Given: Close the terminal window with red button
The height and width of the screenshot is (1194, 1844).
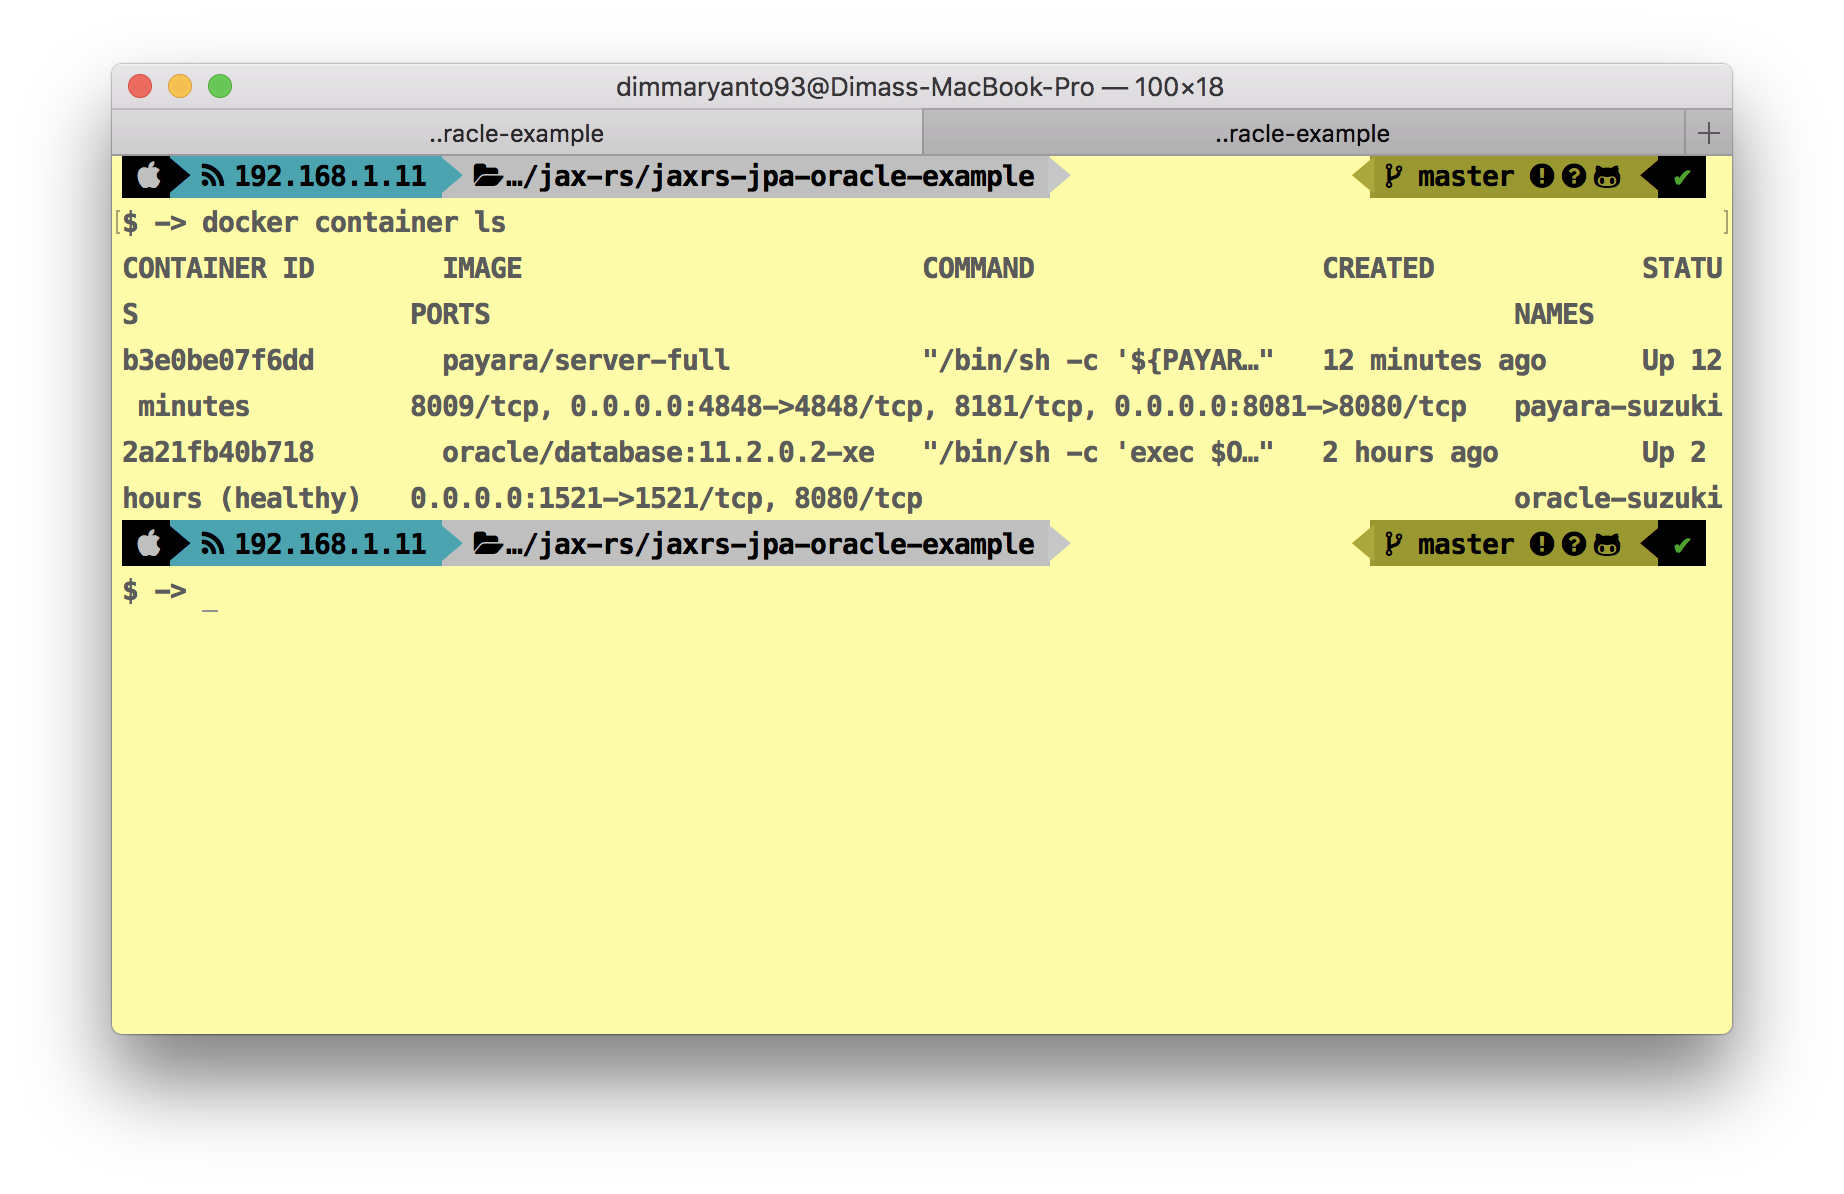Looking at the screenshot, I should tap(140, 87).
